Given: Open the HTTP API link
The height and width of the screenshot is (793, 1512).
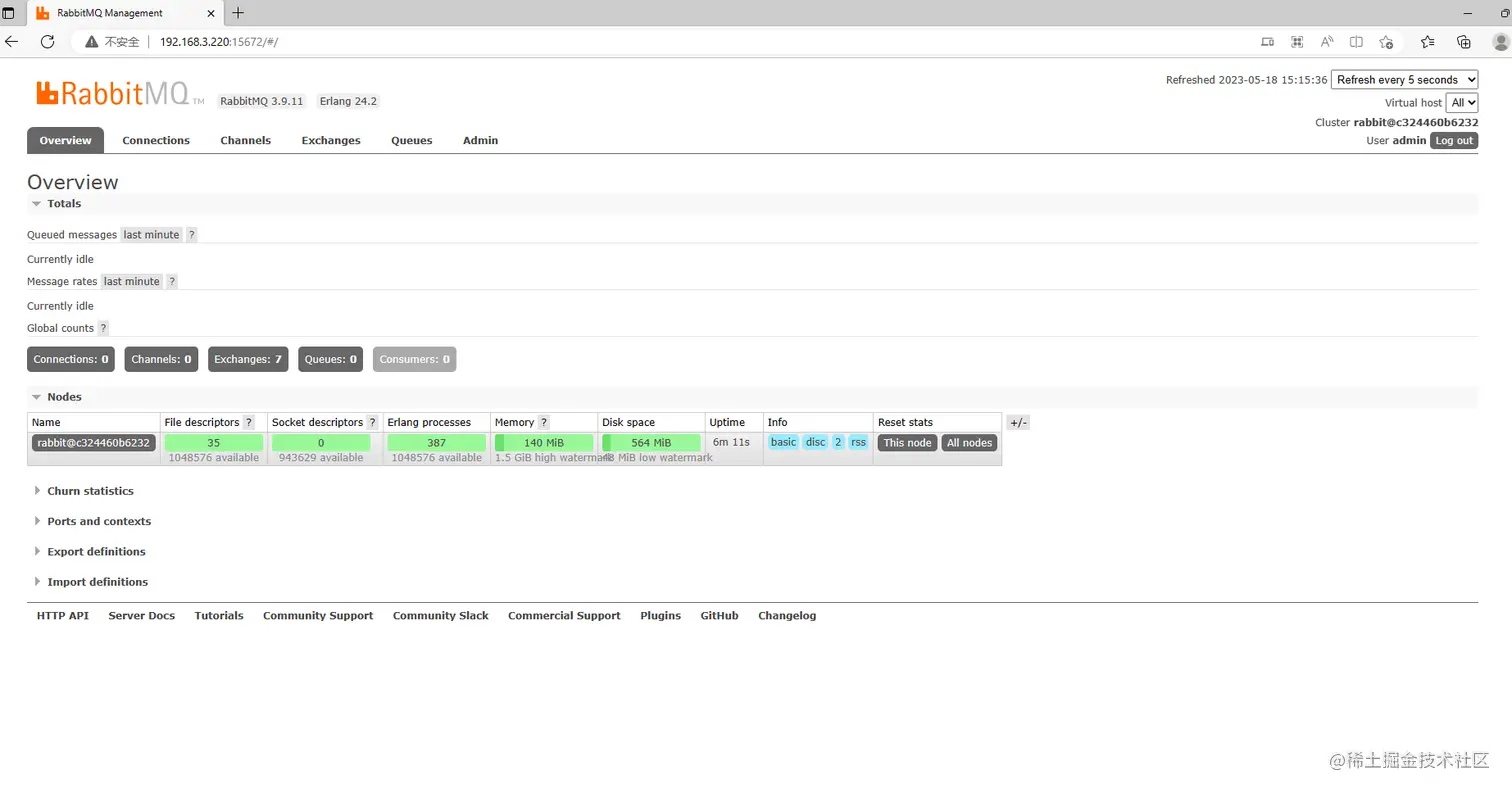Looking at the screenshot, I should pyautogui.click(x=63, y=616).
